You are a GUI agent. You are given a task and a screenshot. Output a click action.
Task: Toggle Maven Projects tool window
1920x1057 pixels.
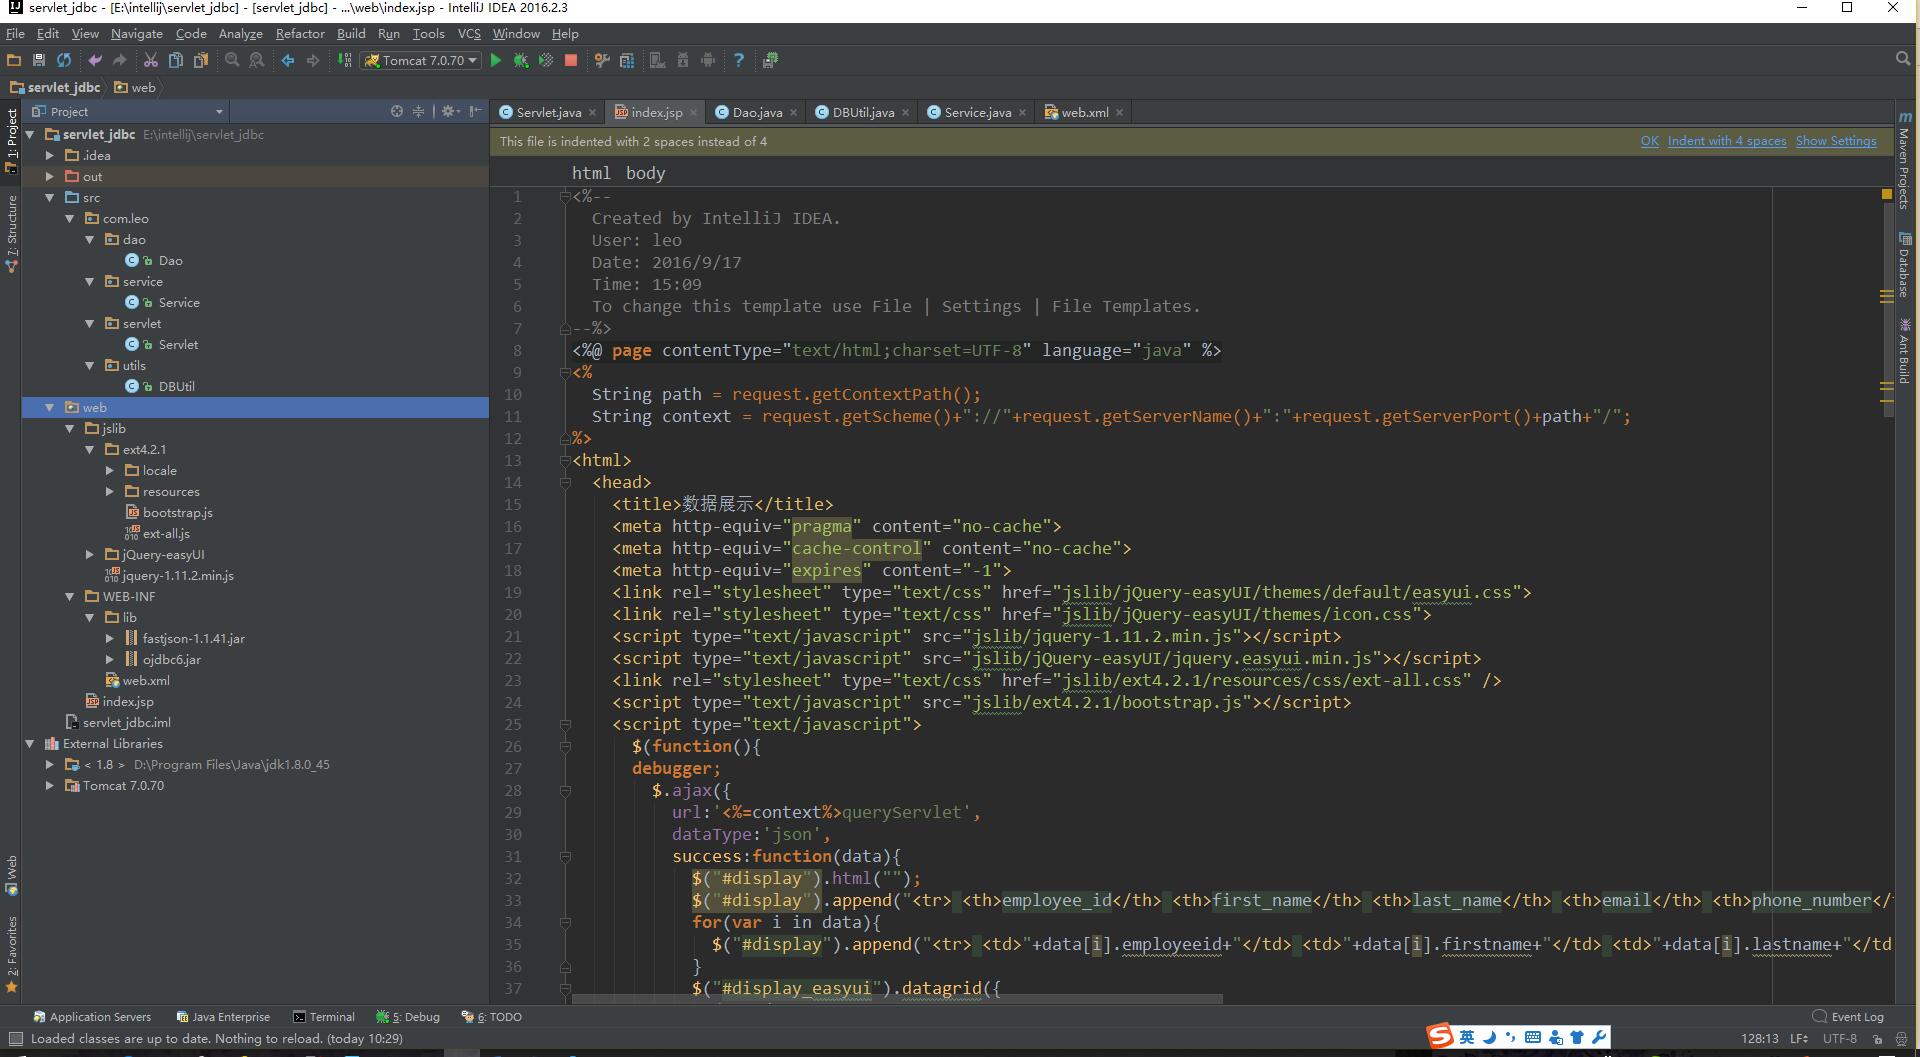coord(1904,160)
